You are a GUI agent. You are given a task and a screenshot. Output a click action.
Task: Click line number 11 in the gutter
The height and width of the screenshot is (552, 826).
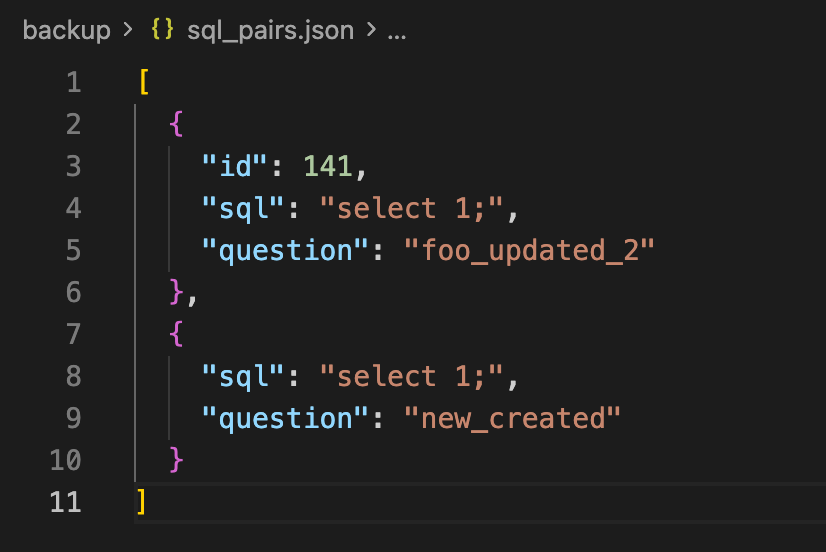tap(65, 502)
